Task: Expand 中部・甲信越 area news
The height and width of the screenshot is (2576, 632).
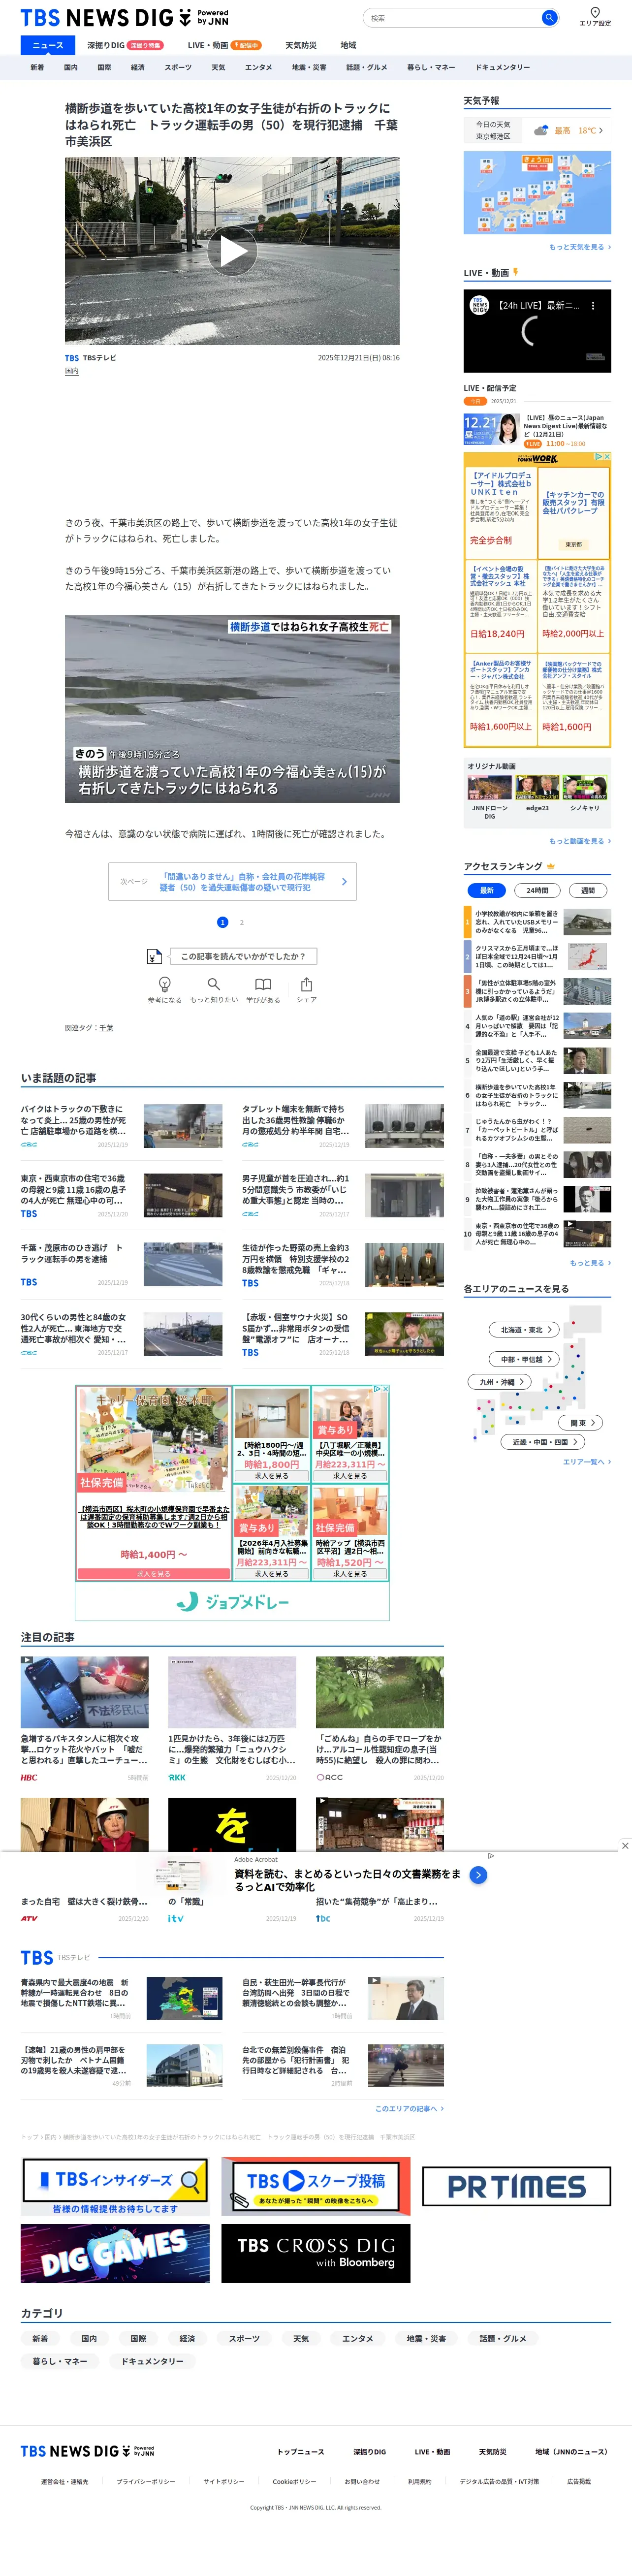Action: click(x=524, y=1359)
